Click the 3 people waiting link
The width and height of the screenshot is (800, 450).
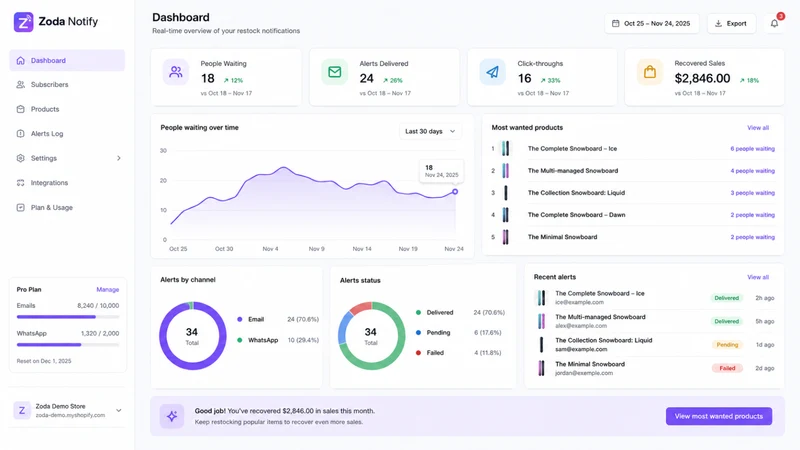(x=752, y=193)
